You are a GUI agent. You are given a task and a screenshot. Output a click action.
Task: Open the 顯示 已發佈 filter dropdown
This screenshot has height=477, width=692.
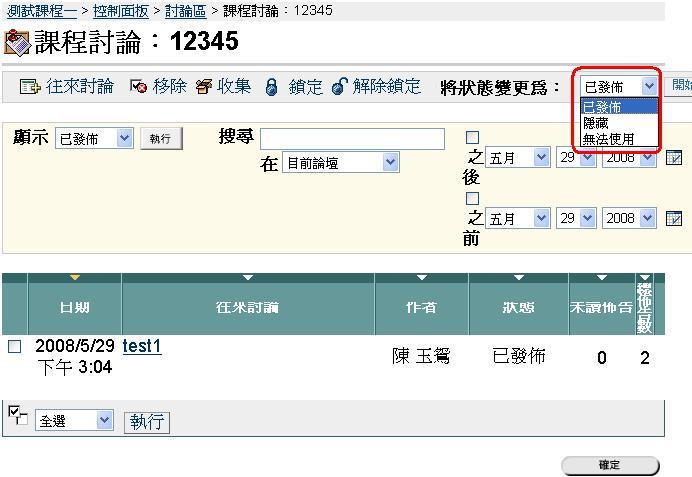click(x=94, y=139)
